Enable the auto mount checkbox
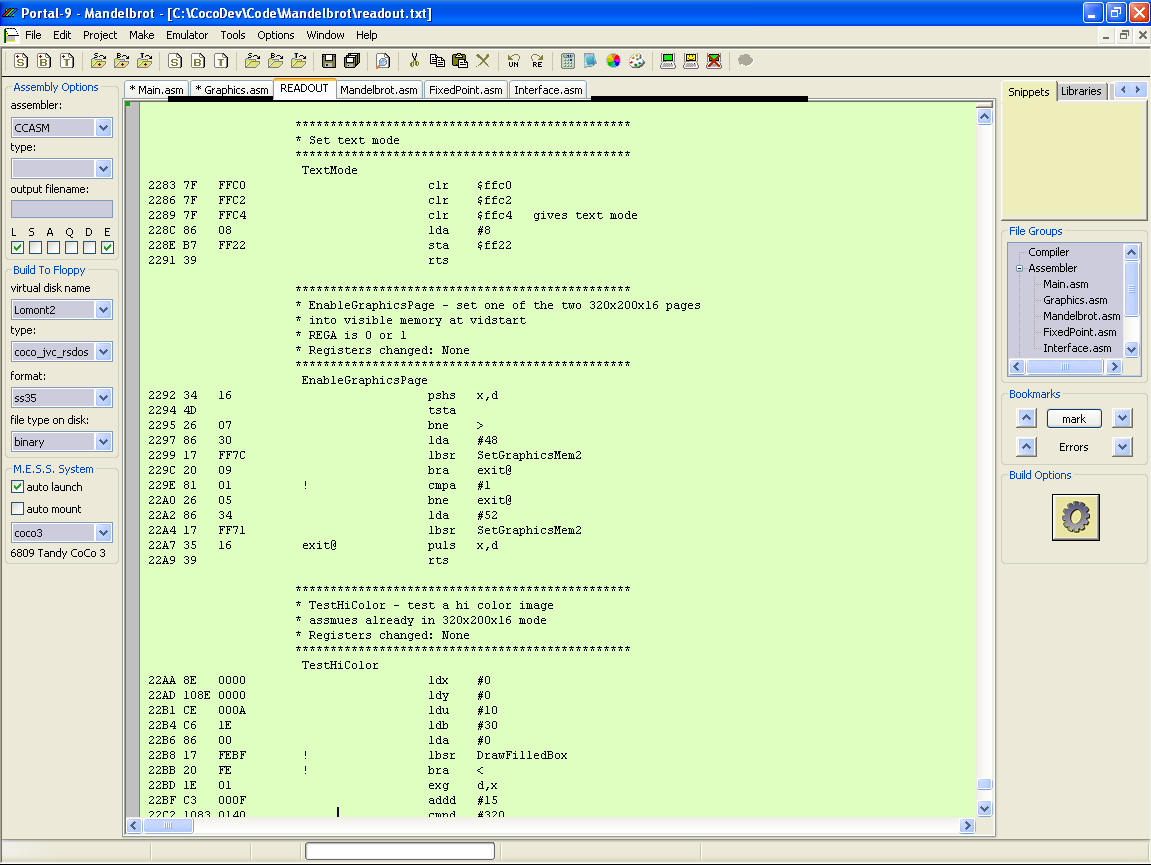The width and height of the screenshot is (1151, 865). [18, 509]
